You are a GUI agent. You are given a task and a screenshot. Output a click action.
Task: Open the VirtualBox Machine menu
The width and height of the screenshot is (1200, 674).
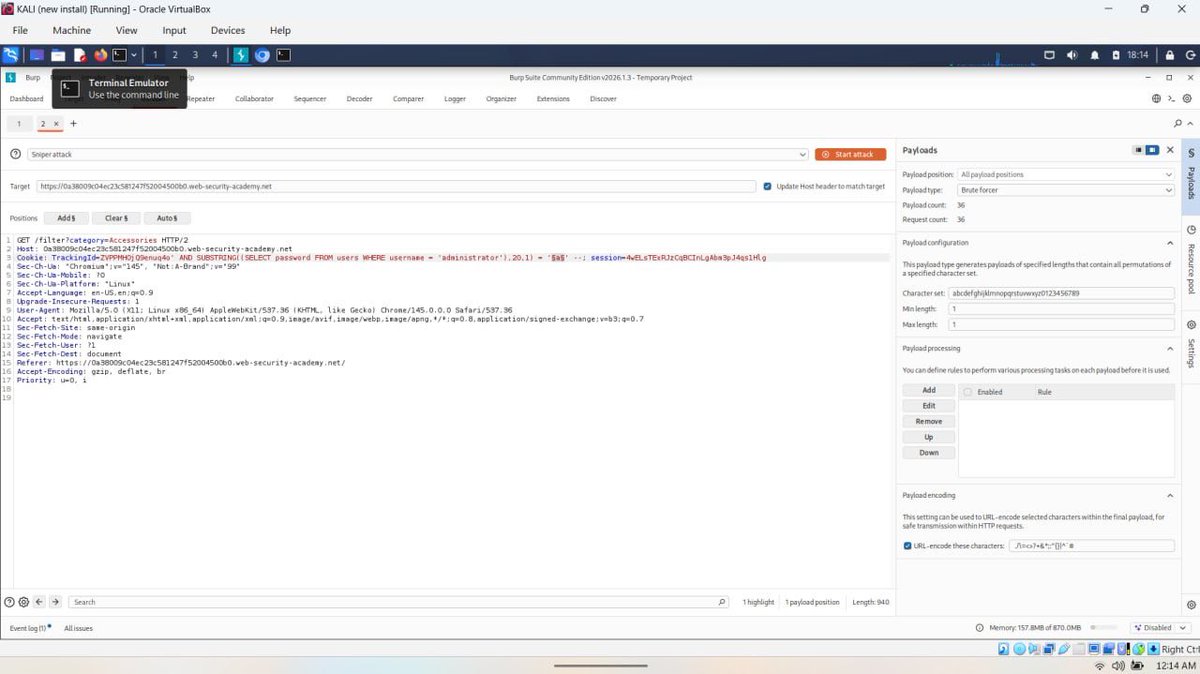72,30
